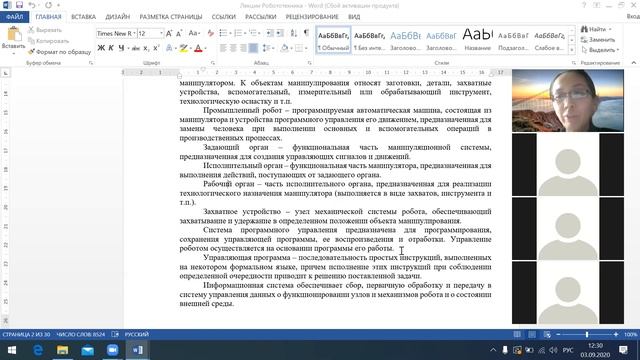Toggle italic formatting (К)
Image resolution: width=640 pixels, height=360 pixels.
point(111,48)
